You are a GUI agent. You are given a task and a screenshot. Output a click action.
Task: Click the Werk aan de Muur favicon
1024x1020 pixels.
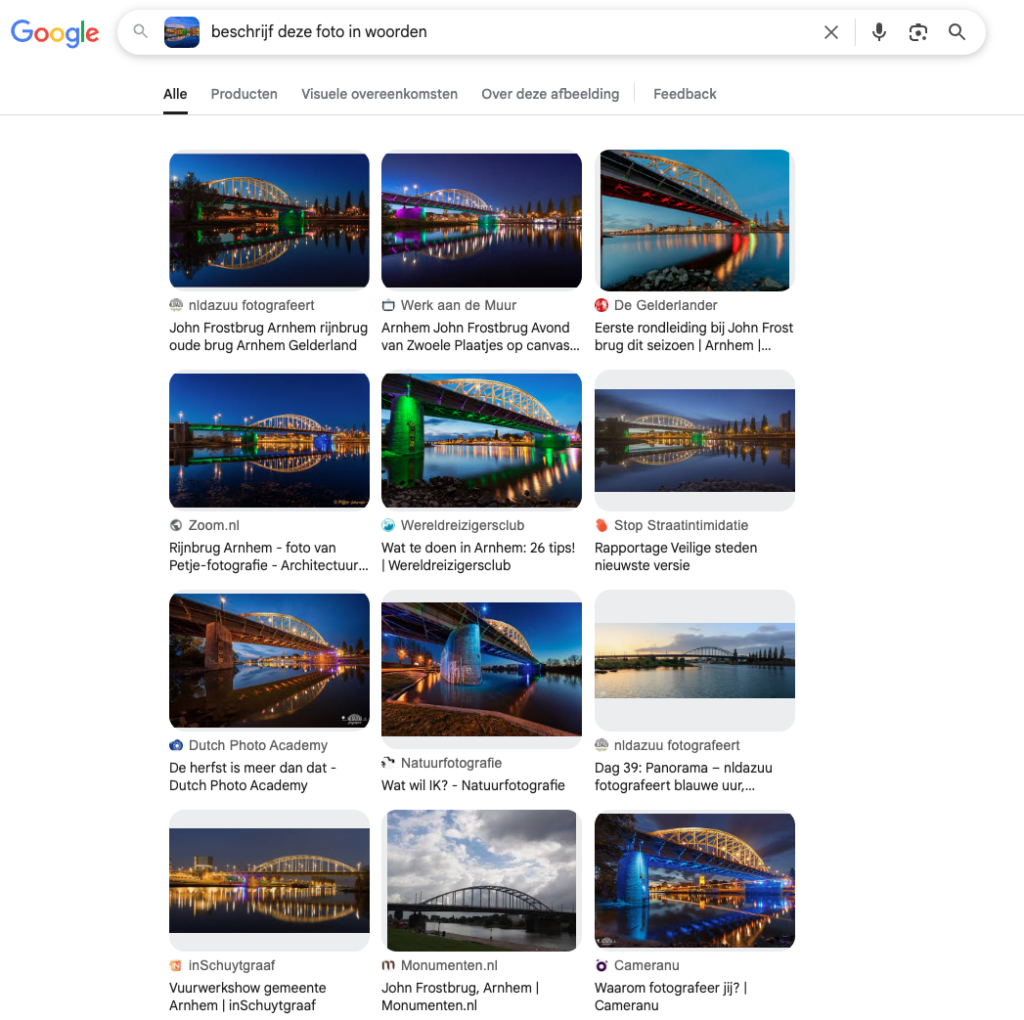tap(388, 305)
